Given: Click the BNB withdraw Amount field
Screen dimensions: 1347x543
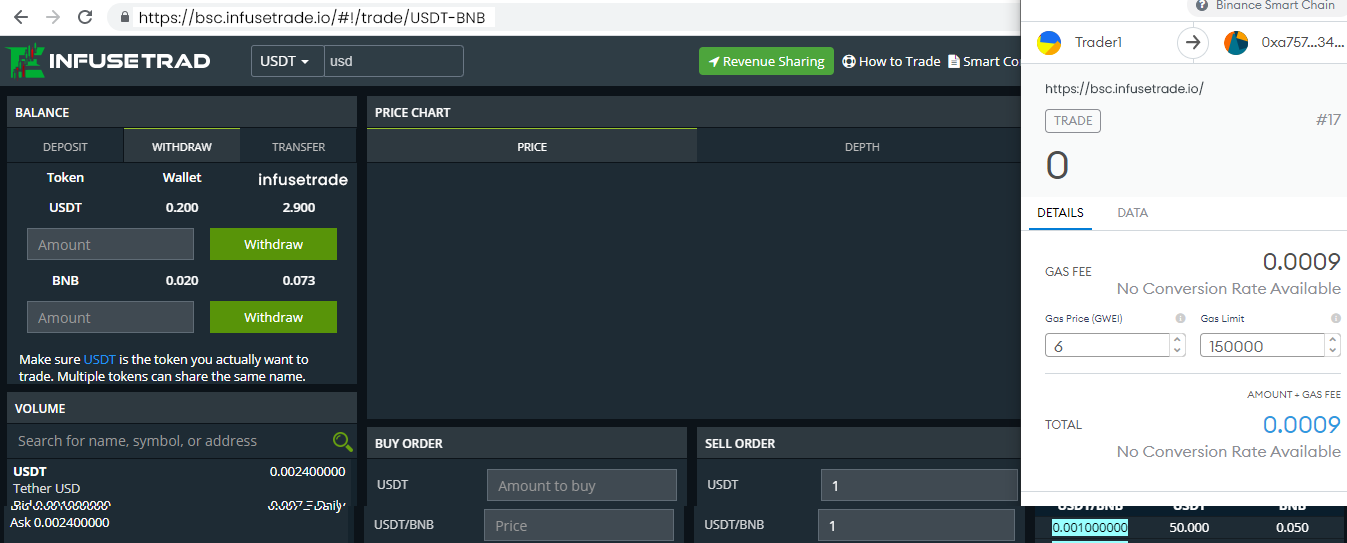Looking at the screenshot, I should tap(110, 317).
